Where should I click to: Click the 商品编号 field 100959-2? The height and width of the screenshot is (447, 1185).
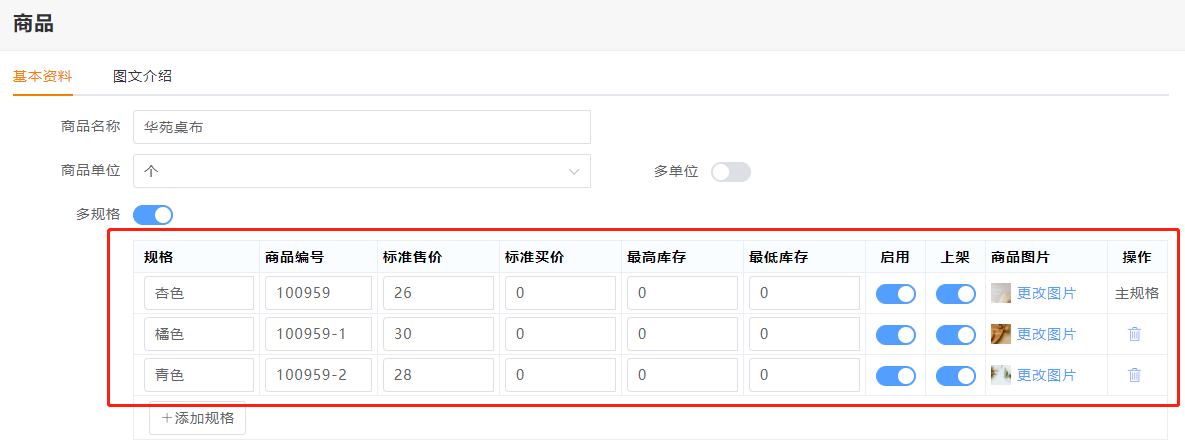(317, 375)
